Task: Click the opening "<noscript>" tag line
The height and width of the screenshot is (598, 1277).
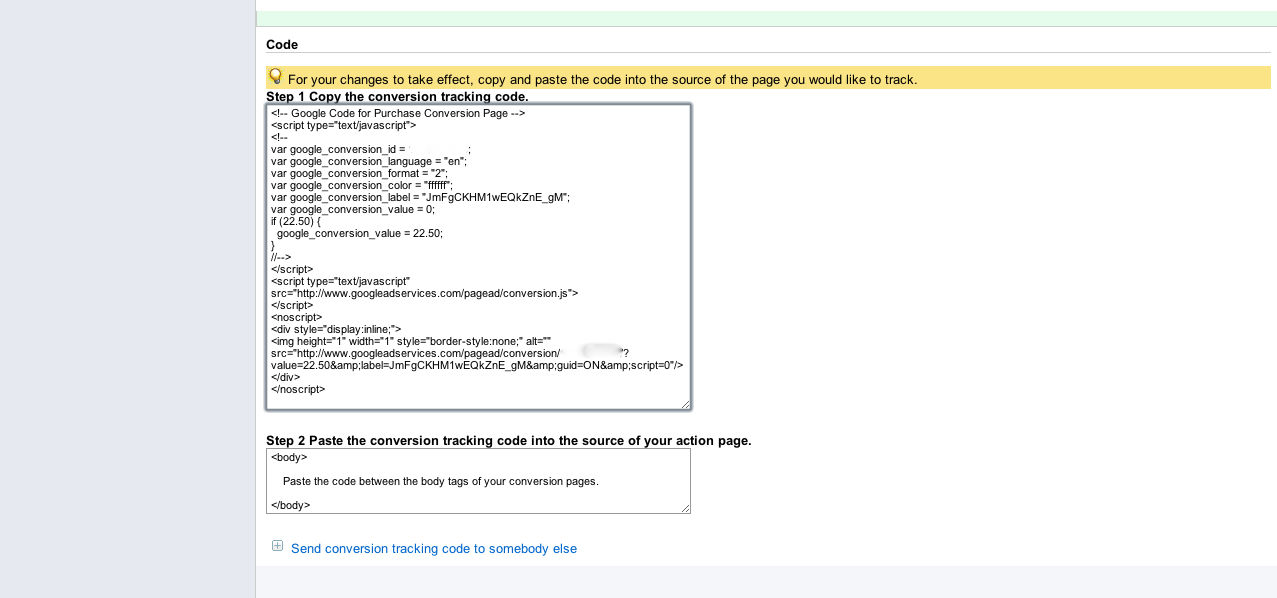Action: click(296, 317)
